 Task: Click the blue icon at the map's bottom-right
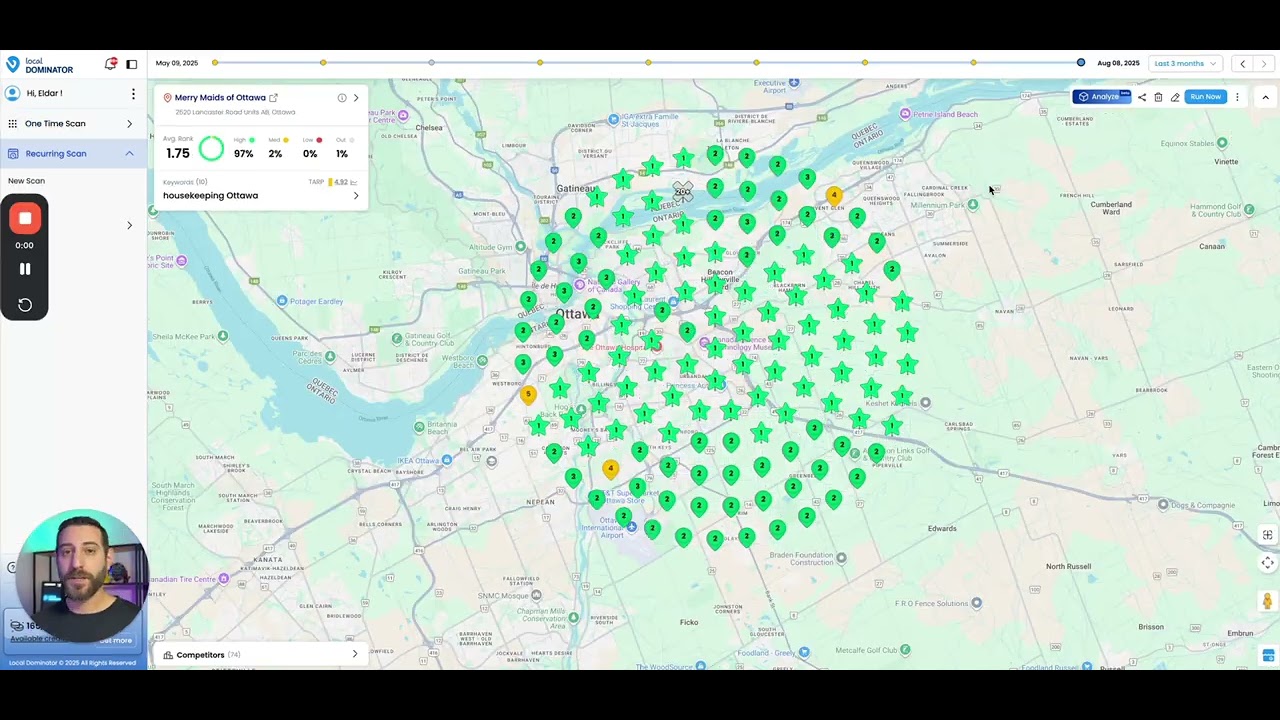[x=1268, y=656]
